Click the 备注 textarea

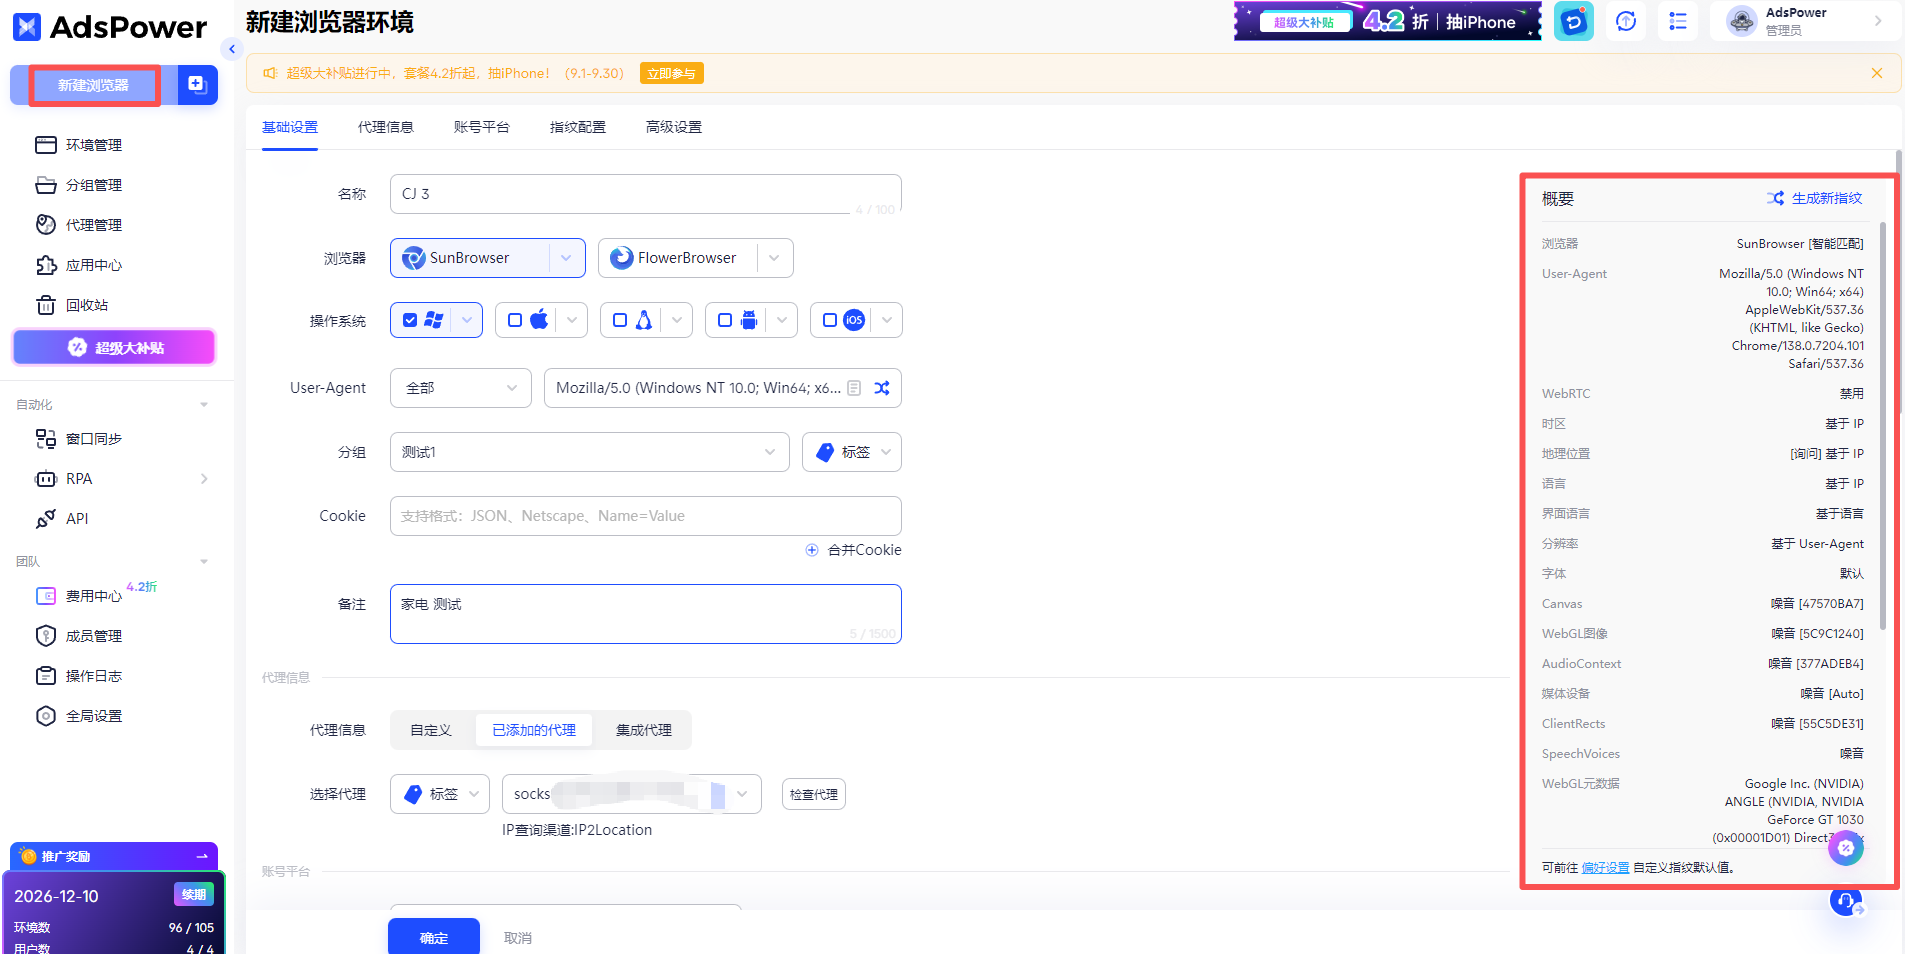point(646,614)
